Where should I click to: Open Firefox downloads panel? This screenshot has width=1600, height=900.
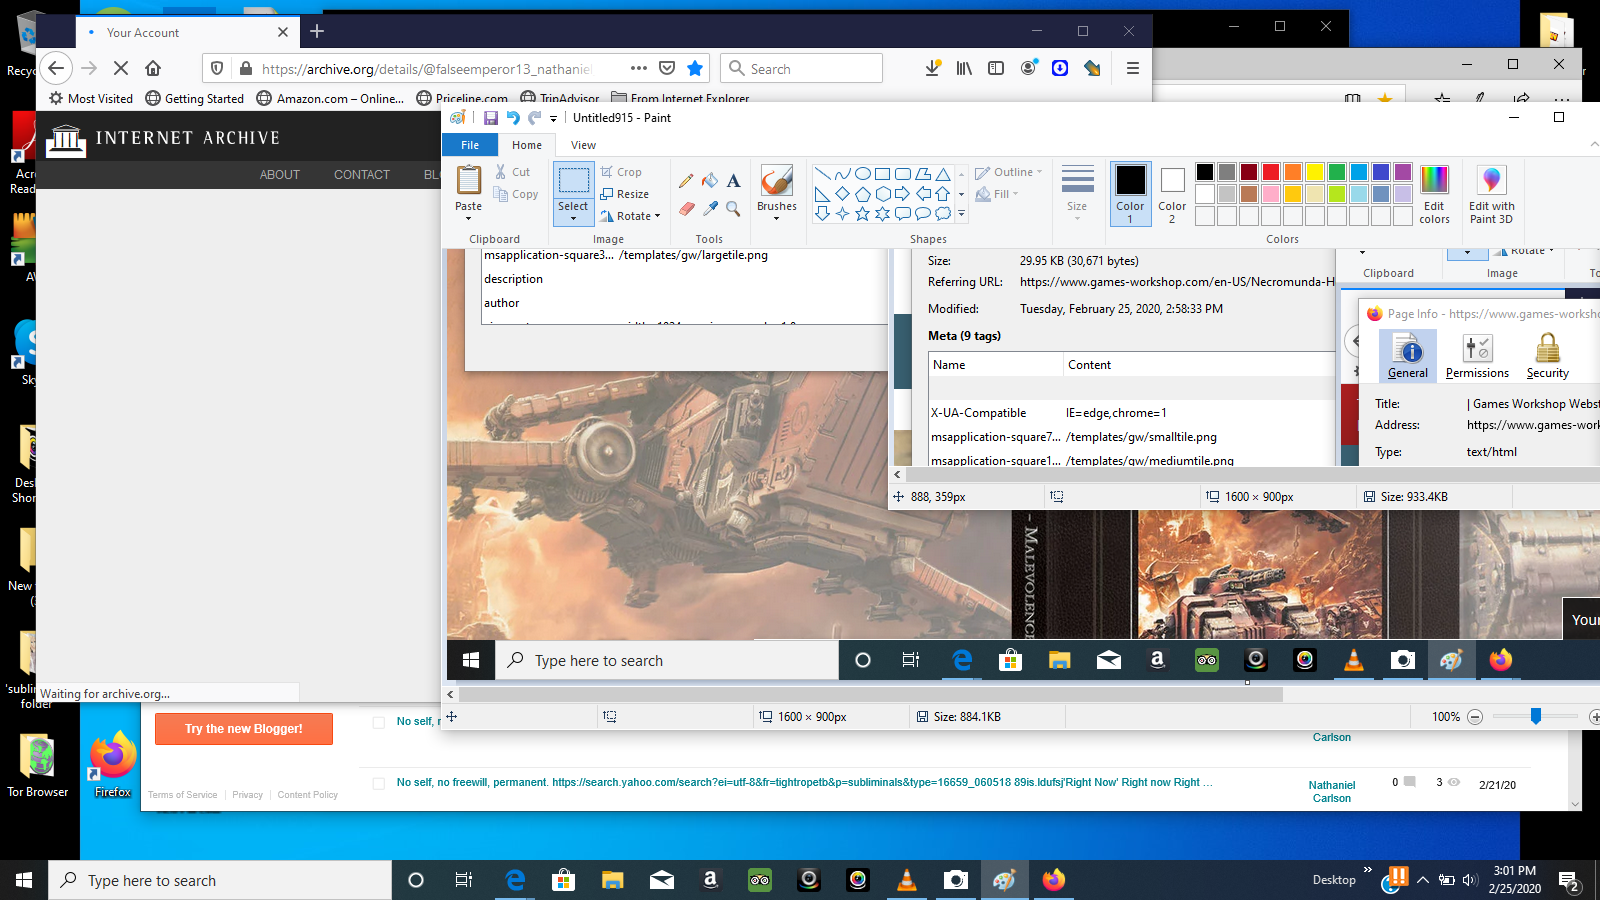point(932,68)
